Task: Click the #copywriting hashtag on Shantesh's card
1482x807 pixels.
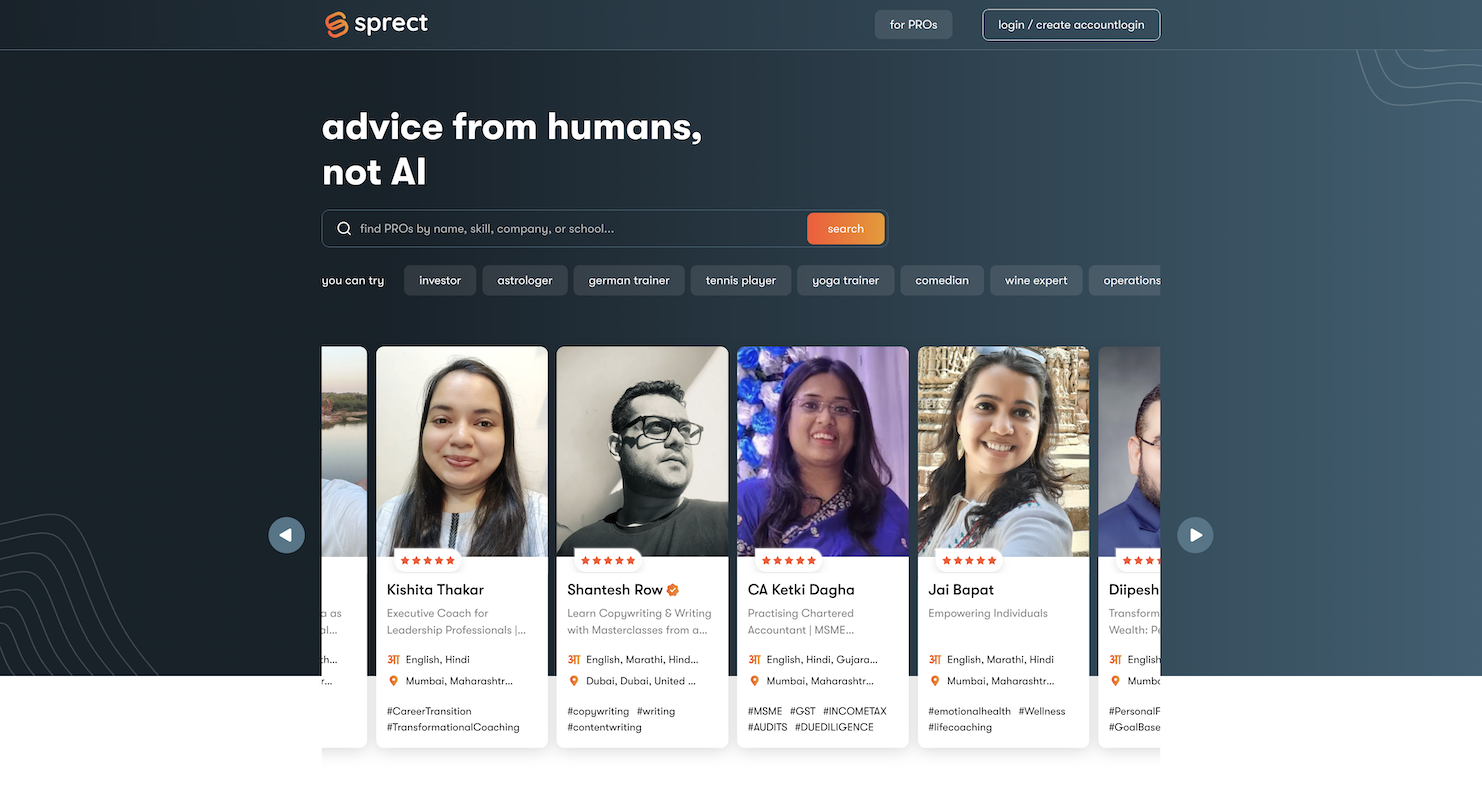Action: (x=598, y=712)
